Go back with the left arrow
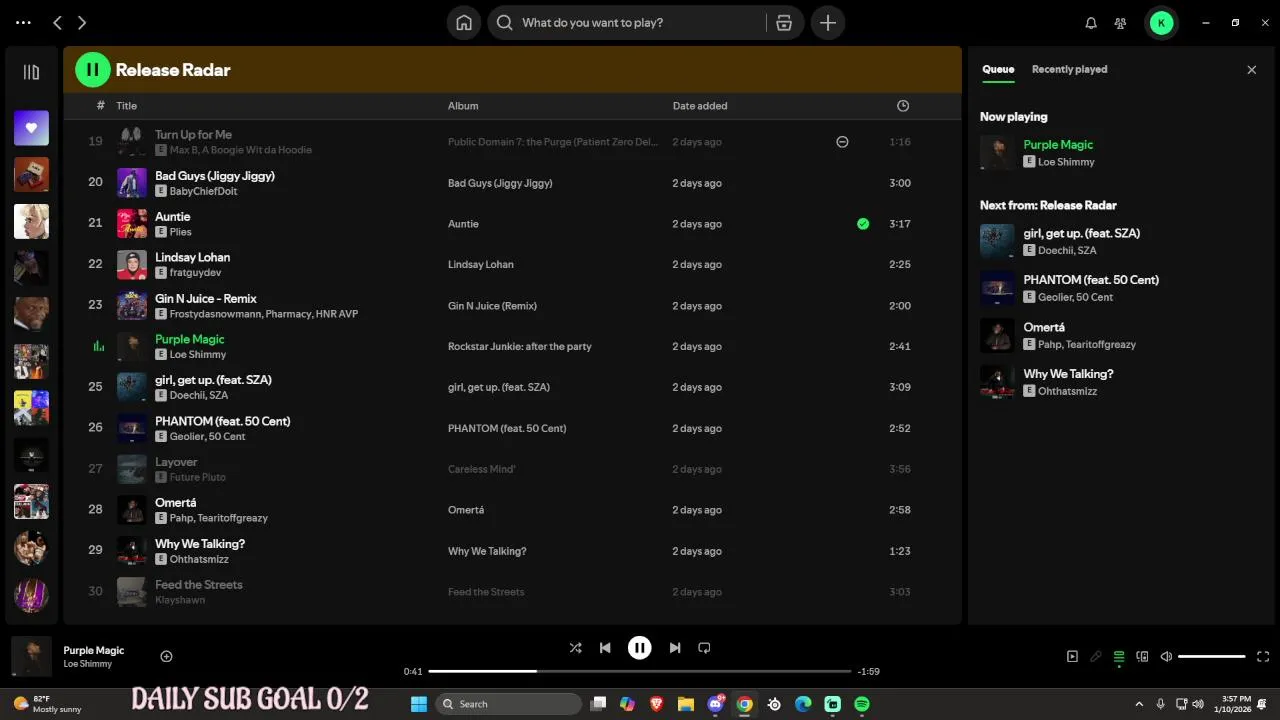This screenshot has width=1280, height=720. tap(58, 23)
